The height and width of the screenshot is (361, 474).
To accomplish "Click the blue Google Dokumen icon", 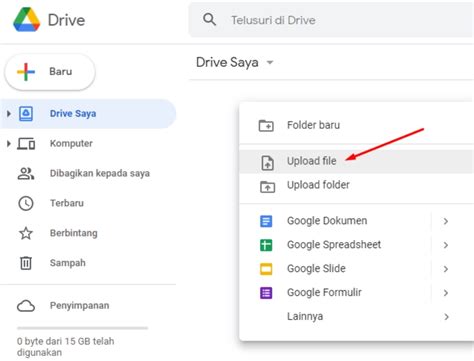I will [266, 221].
